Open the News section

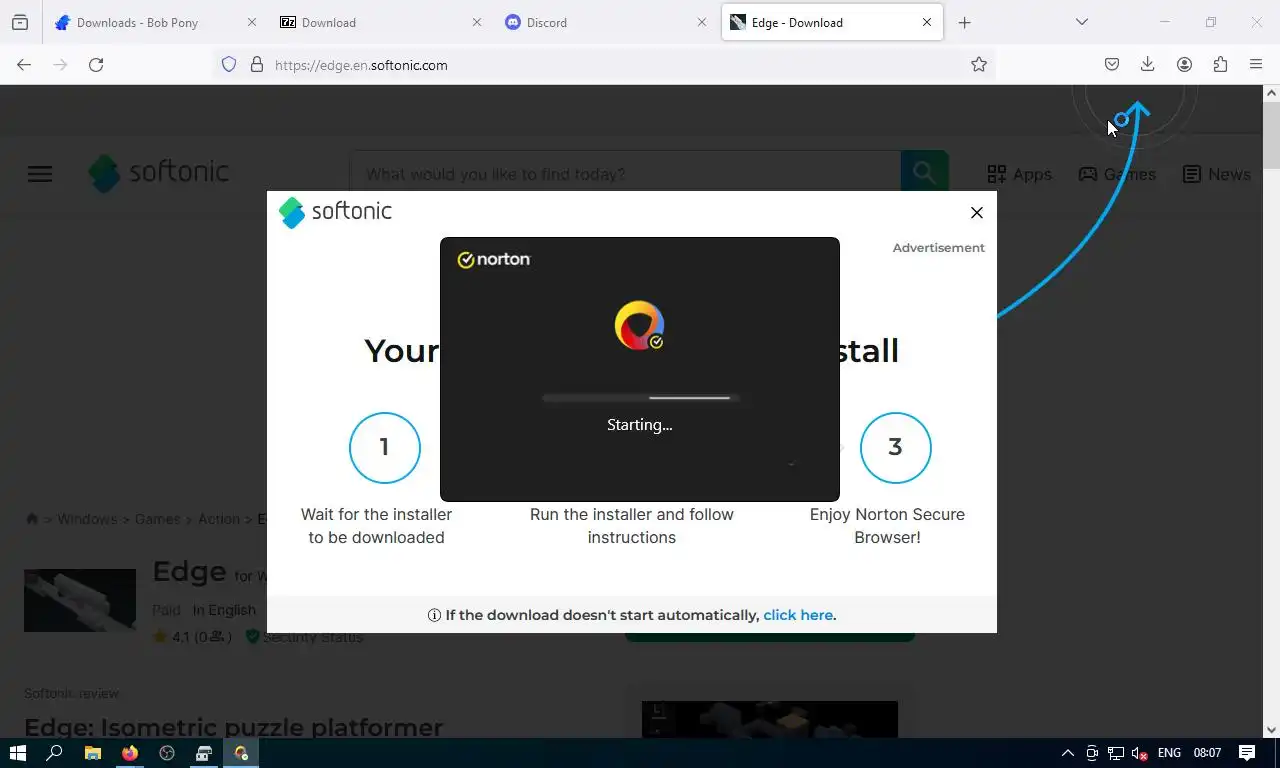(x=1216, y=174)
